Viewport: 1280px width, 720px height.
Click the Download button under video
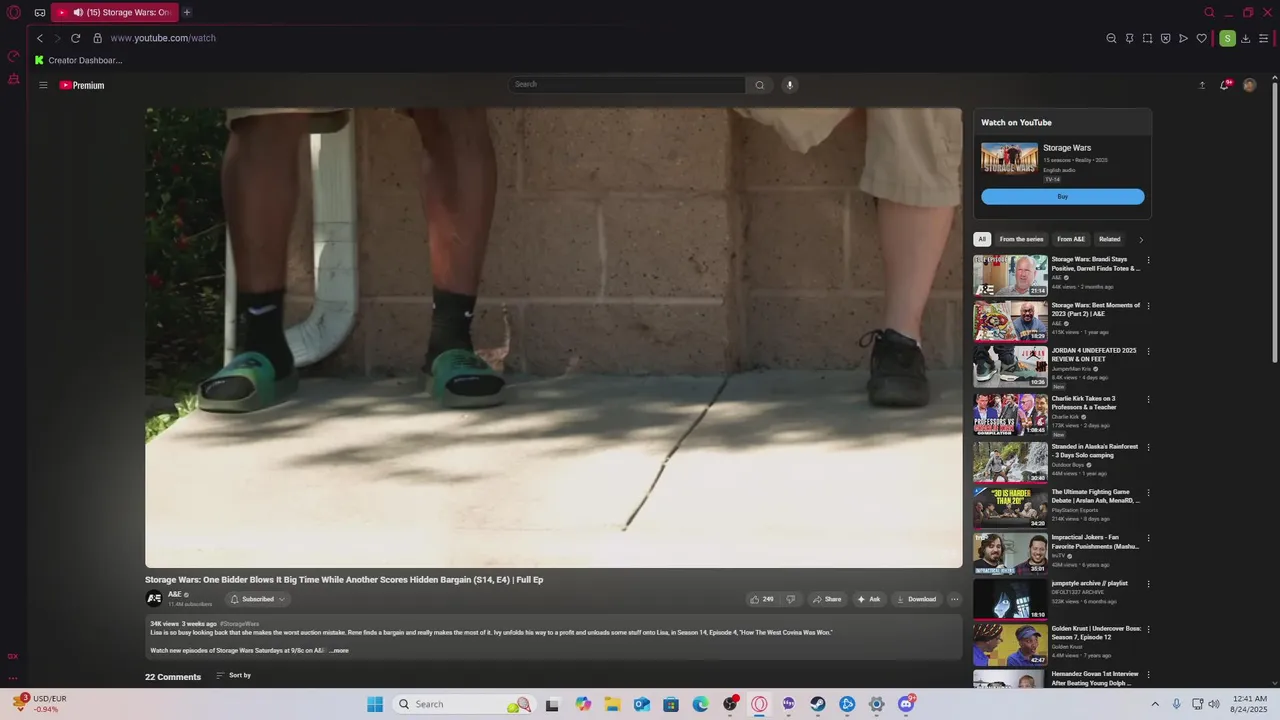[916, 599]
